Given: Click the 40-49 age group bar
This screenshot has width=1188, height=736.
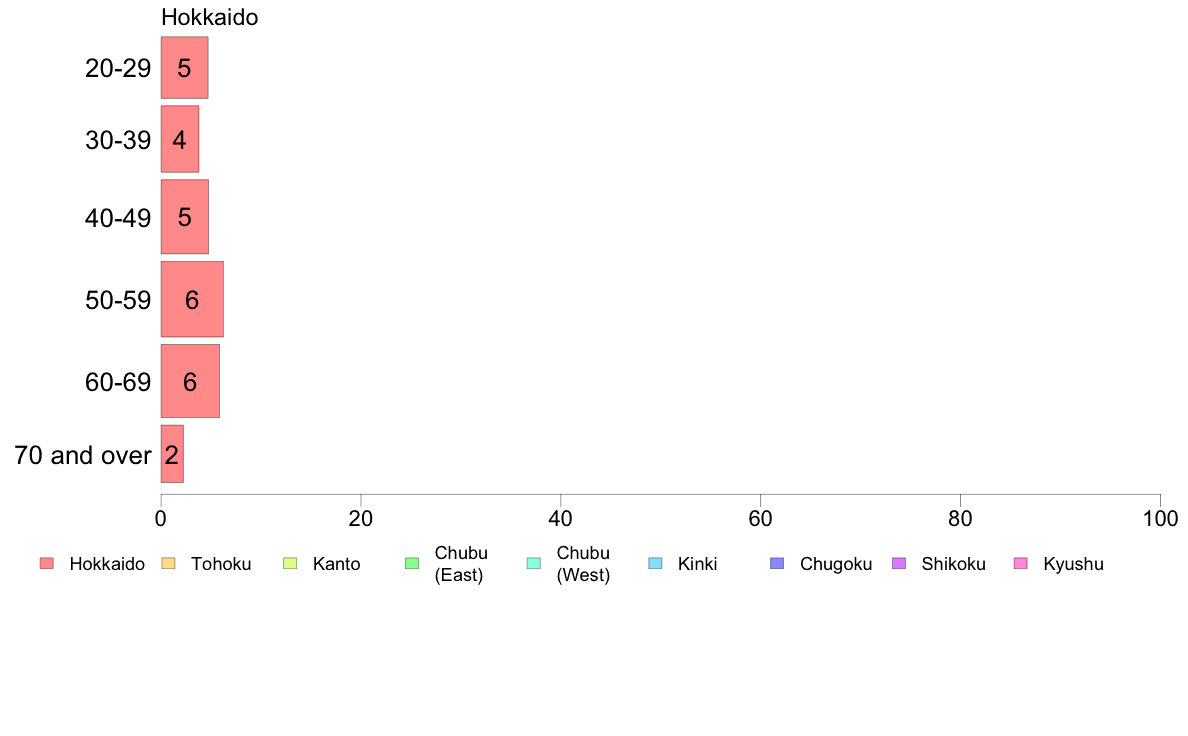Looking at the screenshot, I should point(184,217).
